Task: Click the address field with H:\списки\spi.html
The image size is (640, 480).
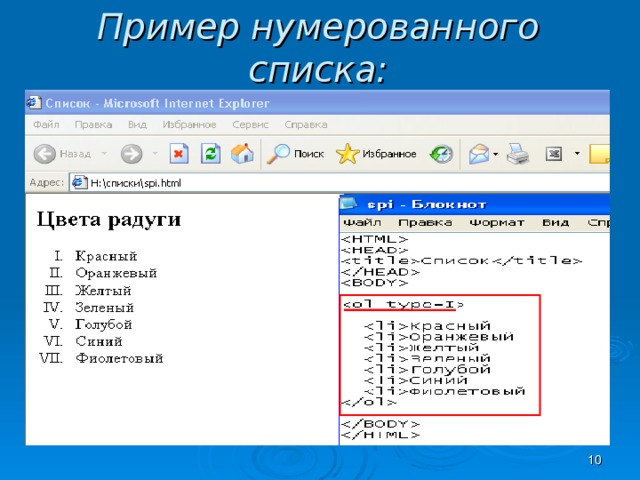Action: pyautogui.click(x=340, y=182)
